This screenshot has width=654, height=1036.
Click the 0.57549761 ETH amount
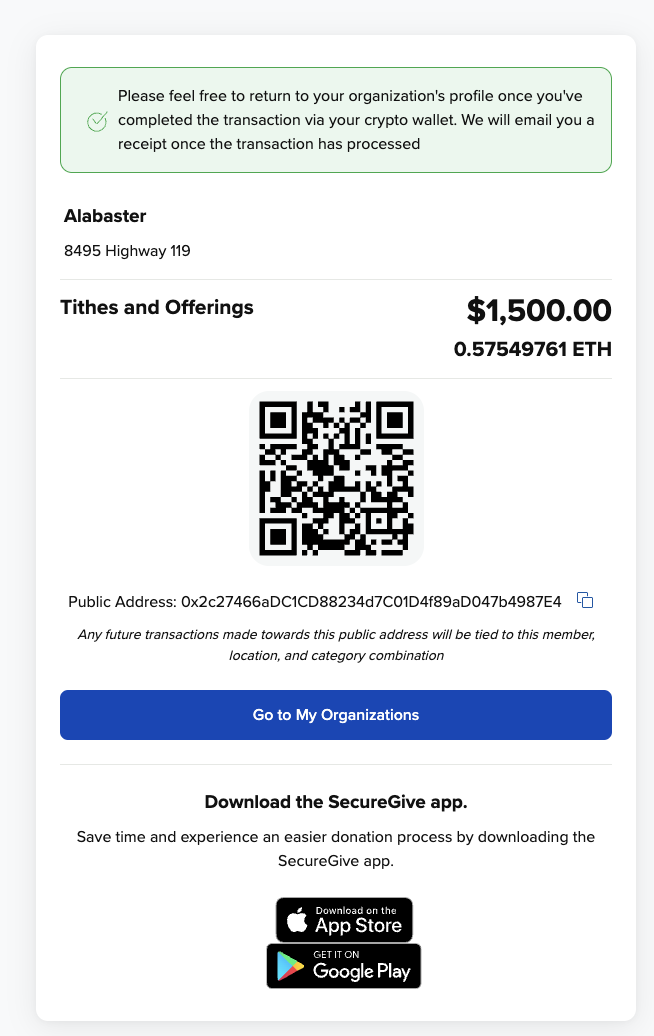532,349
